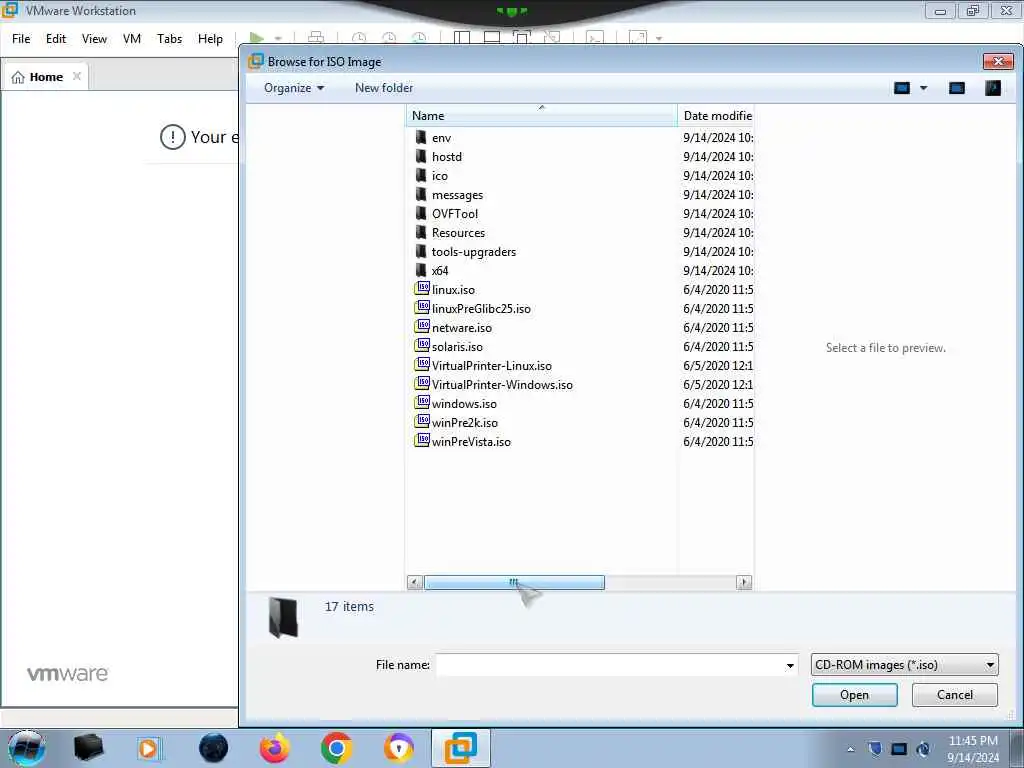Select VirtualPrinter-Linux.iso in the file list
Viewport: 1024px width, 768px height.
(491, 365)
